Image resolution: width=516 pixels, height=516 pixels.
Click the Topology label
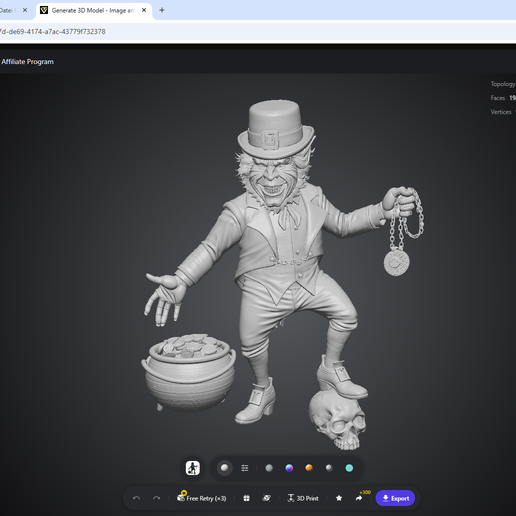pos(503,84)
